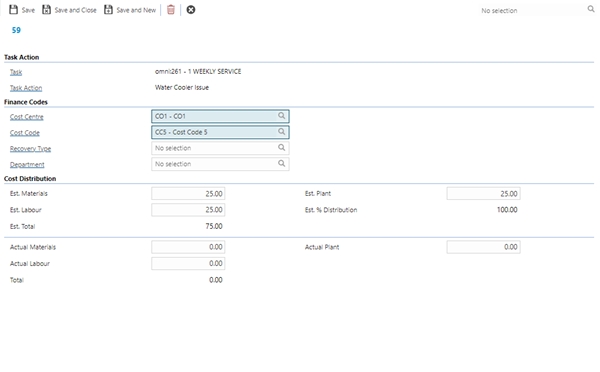Open Department lookup magnifier
Image resolution: width=600 pixels, height=372 pixels.
[x=282, y=163]
